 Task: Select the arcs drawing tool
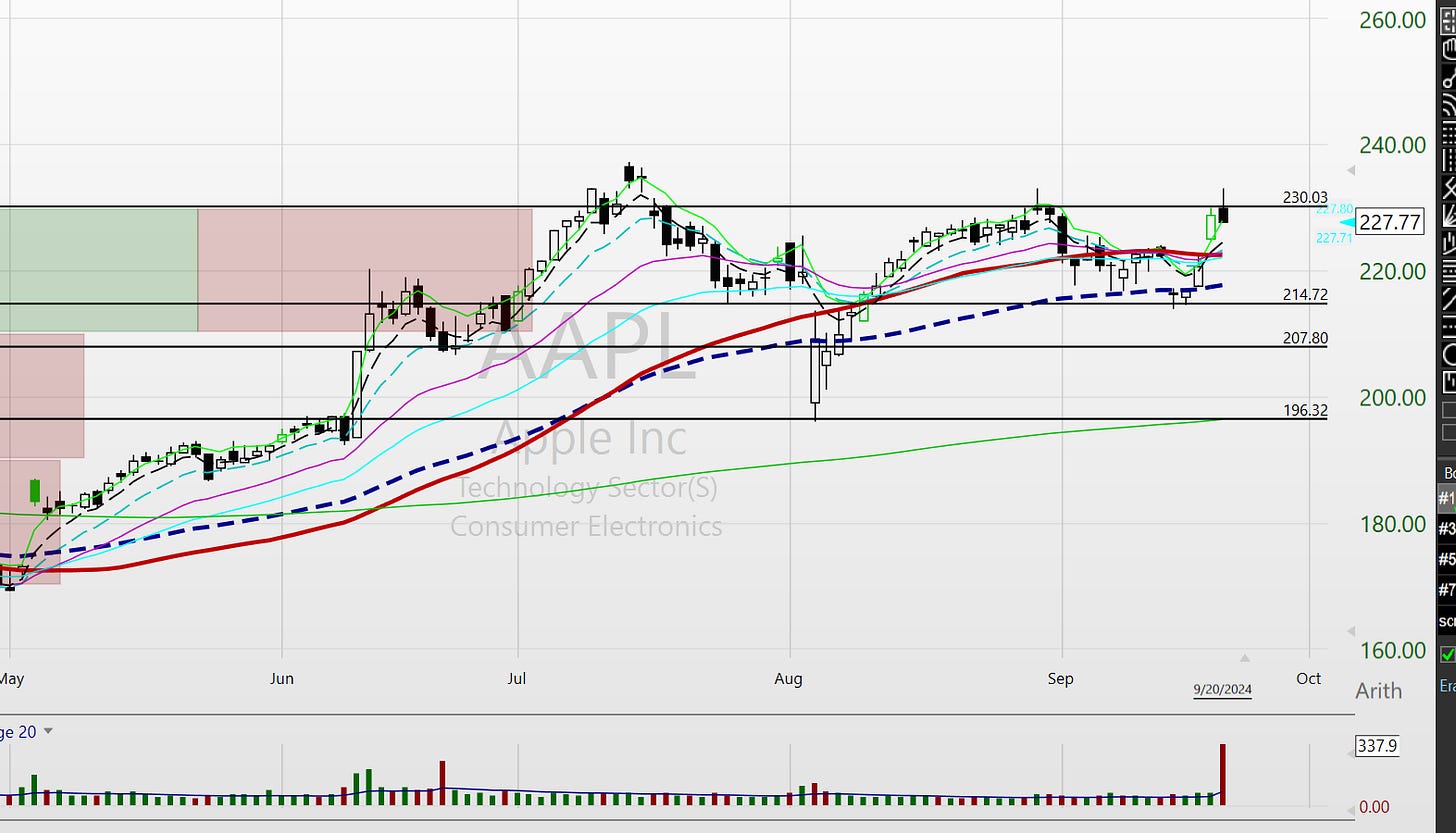1449,104
